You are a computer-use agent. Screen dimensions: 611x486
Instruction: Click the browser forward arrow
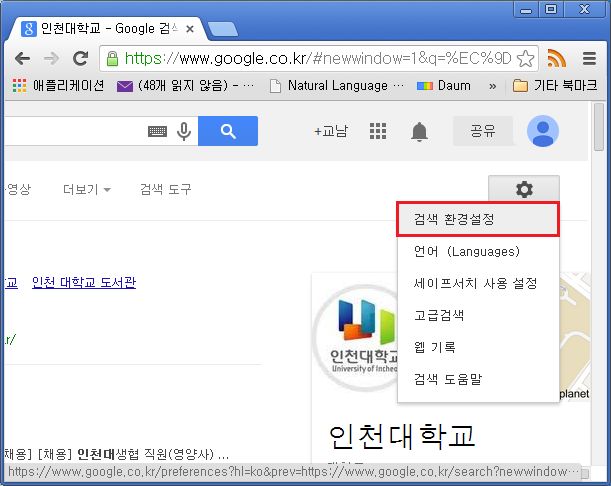pyautogui.click(x=51, y=59)
